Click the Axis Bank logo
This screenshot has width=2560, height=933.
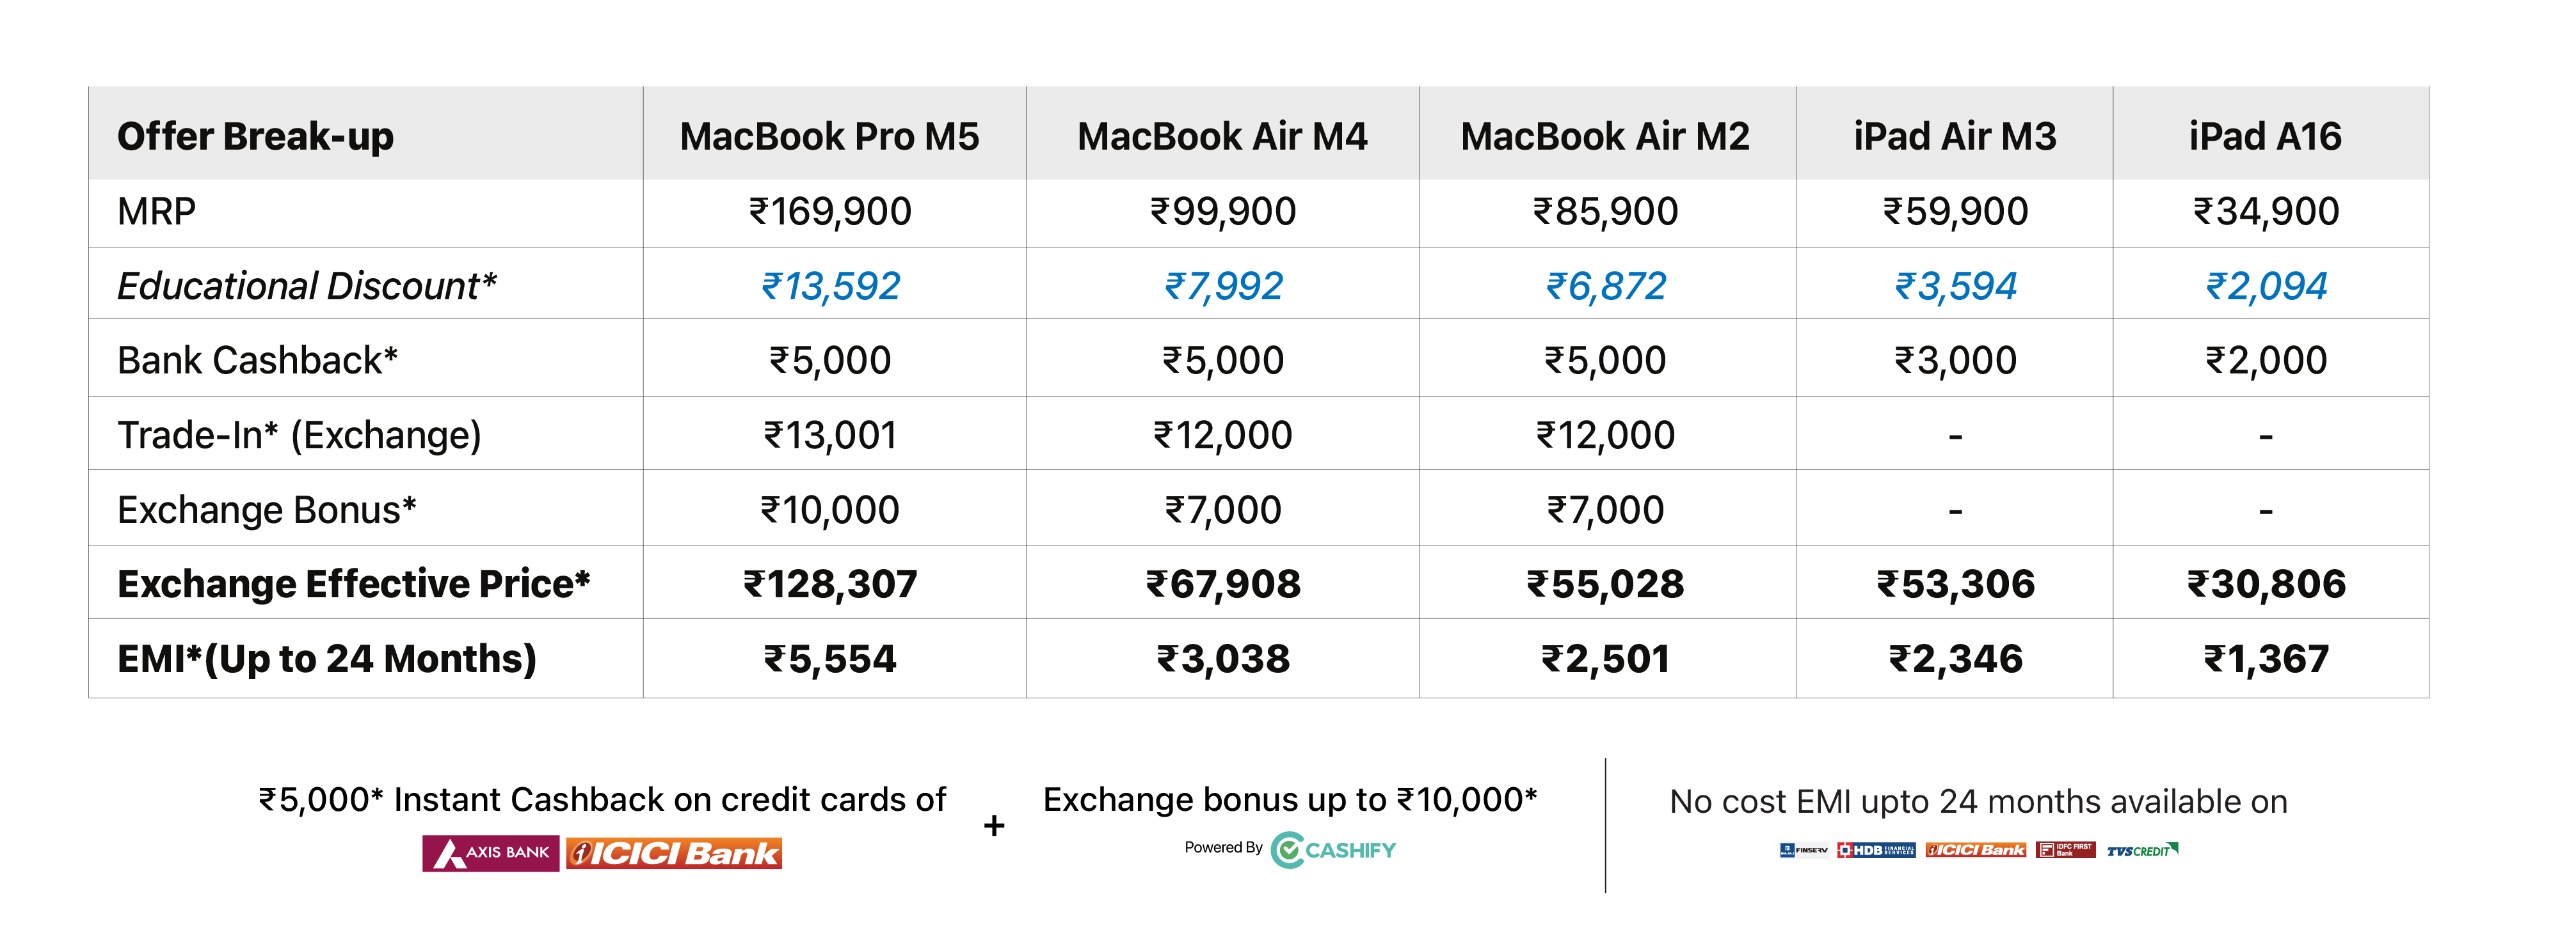tap(490, 853)
